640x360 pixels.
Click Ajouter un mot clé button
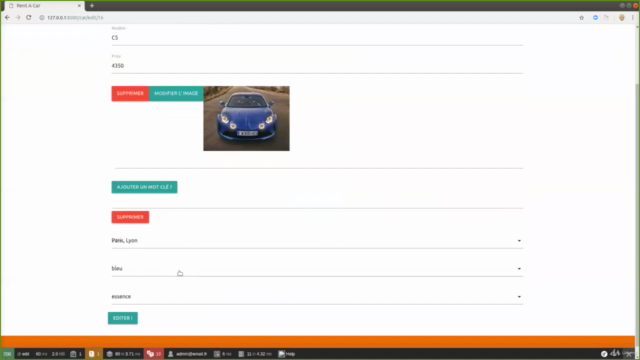tap(144, 187)
